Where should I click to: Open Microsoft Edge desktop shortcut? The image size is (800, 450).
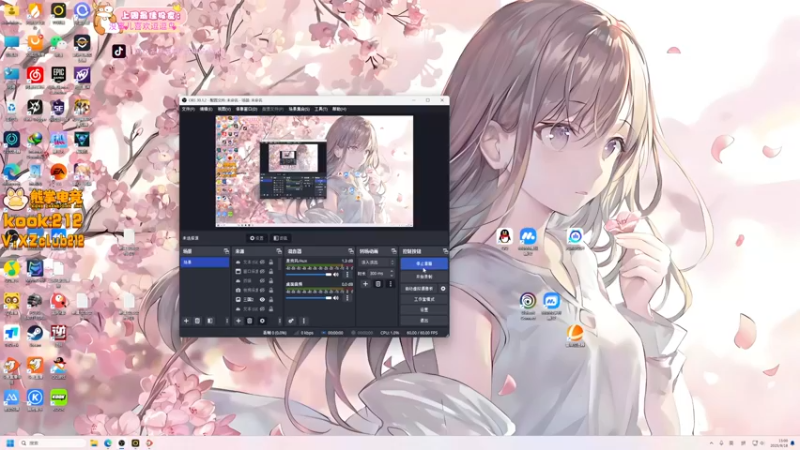[11, 172]
